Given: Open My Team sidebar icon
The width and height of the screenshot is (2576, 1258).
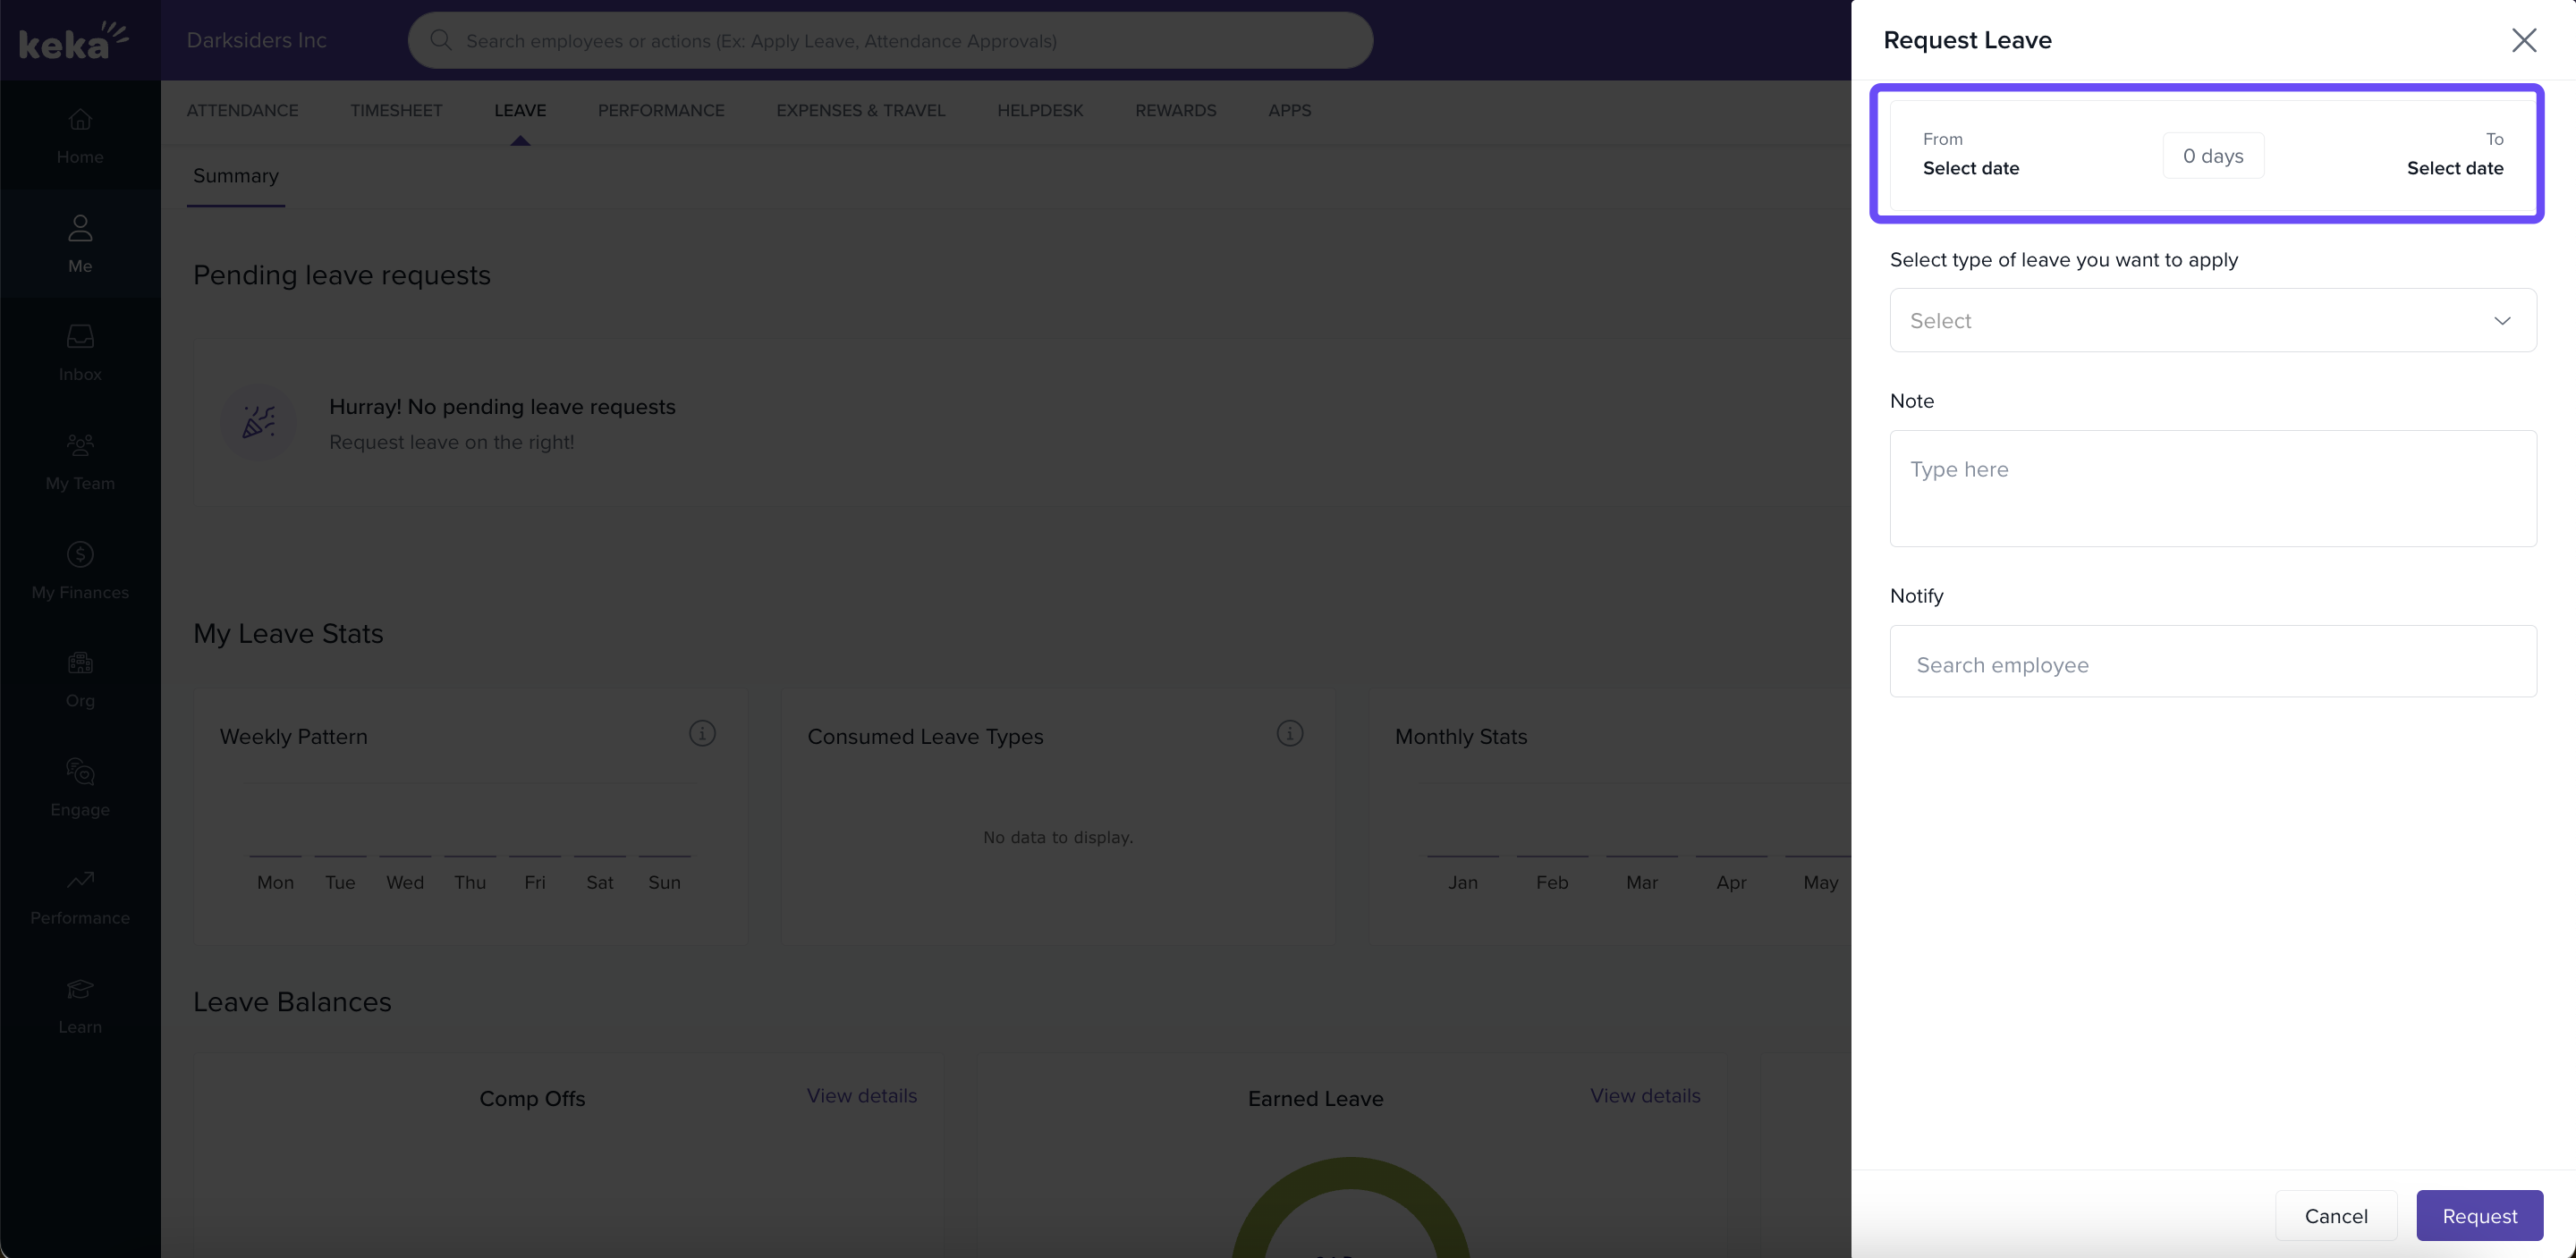Looking at the screenshot, I should point(80,445).
